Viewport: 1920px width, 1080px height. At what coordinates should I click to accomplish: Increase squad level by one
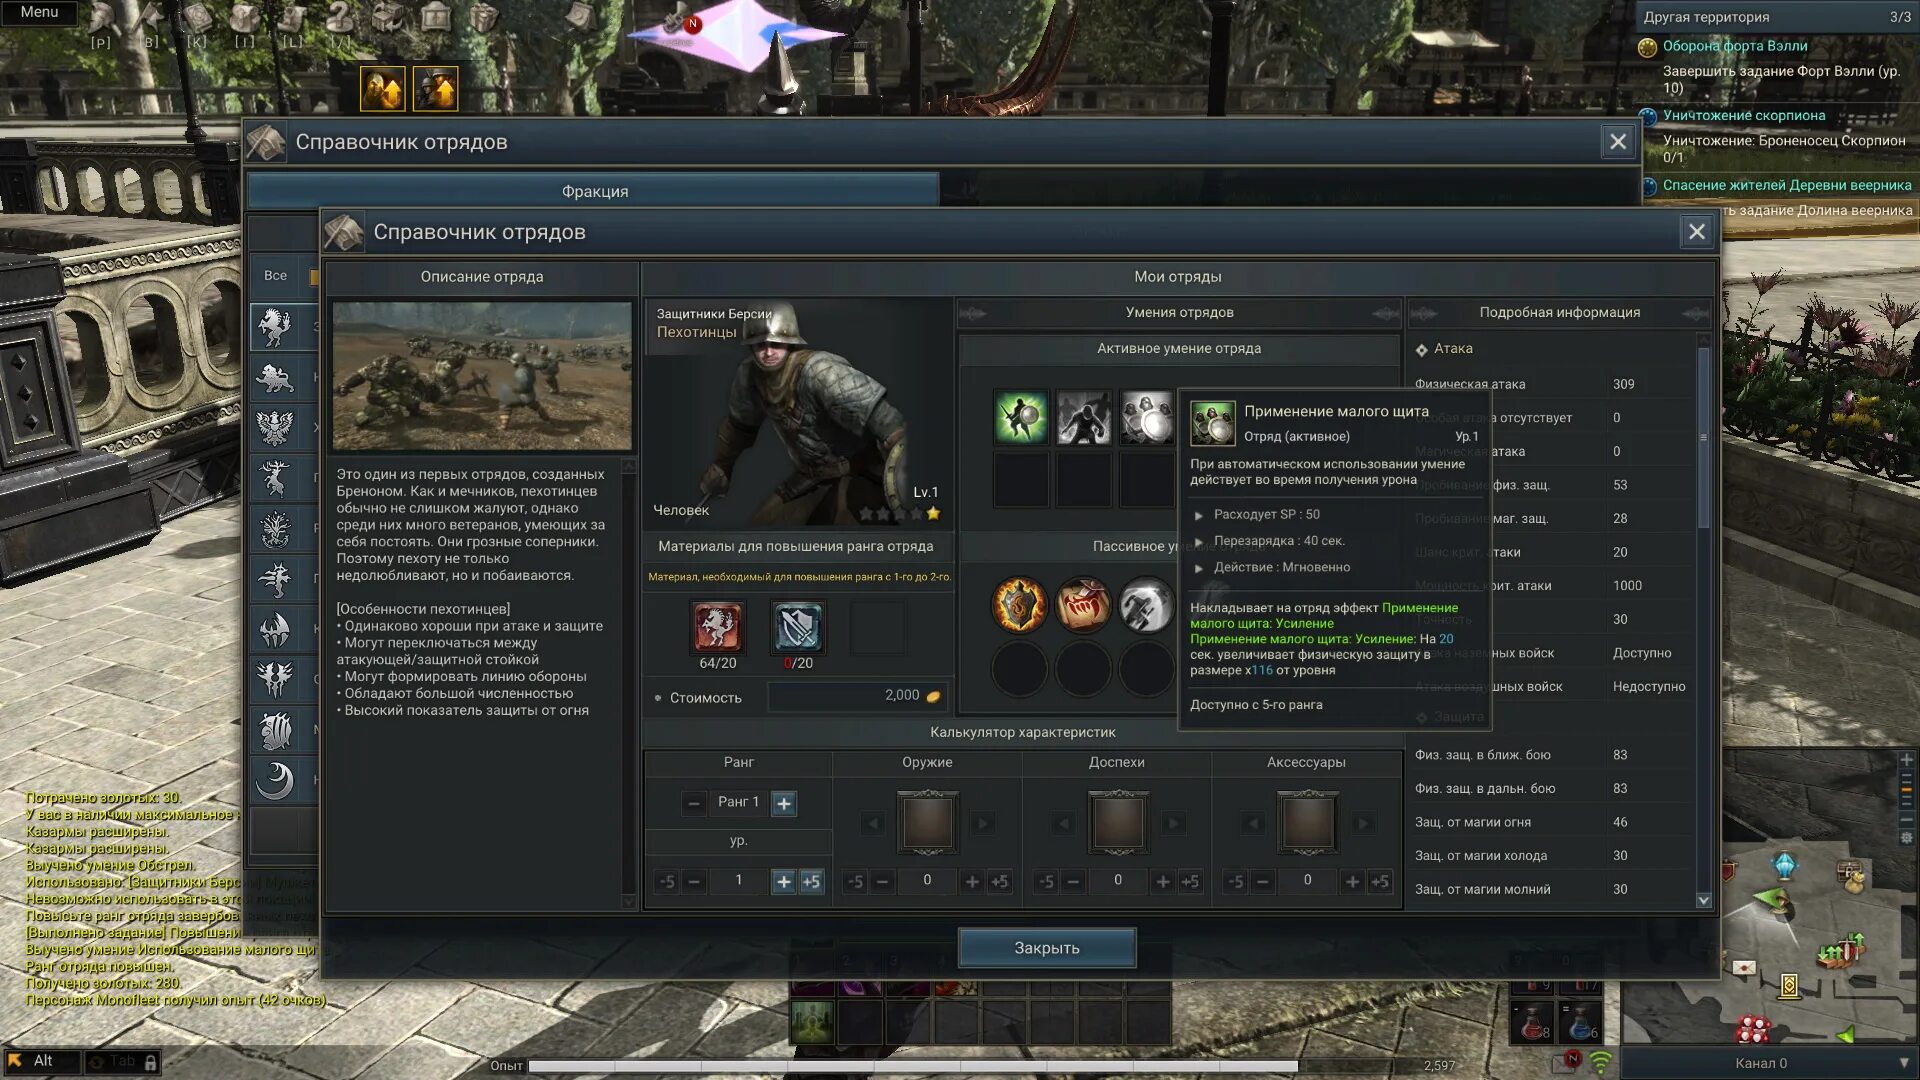coord(783,882)
